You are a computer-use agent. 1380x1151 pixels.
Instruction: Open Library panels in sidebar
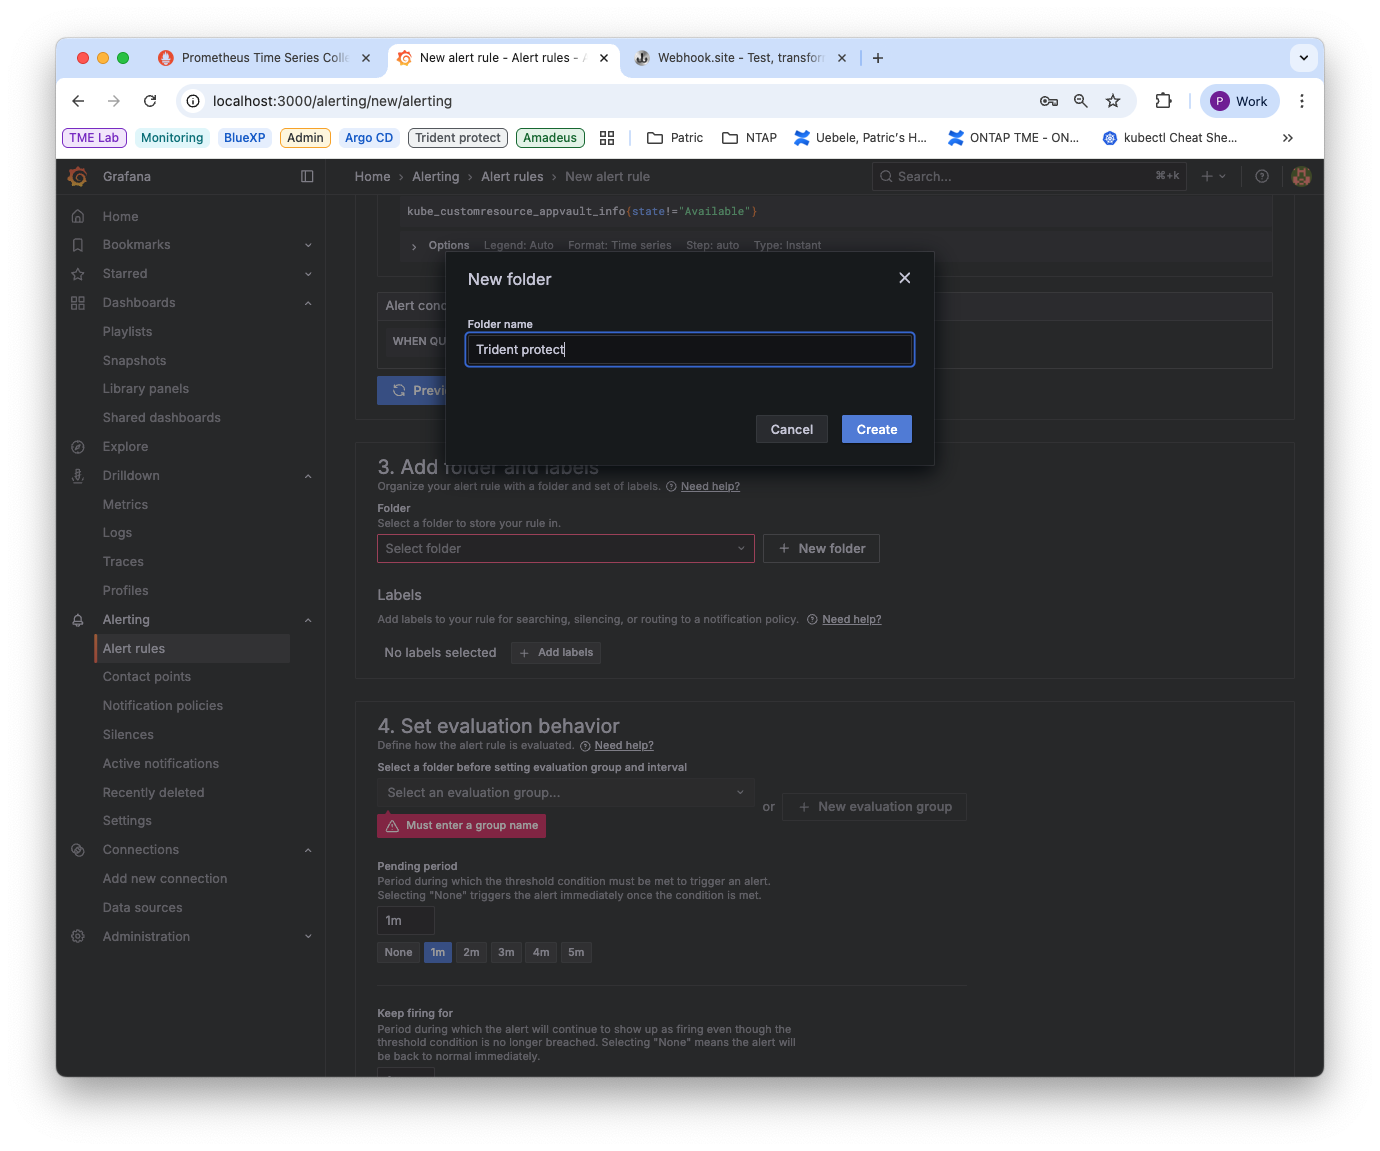point(145,388)
